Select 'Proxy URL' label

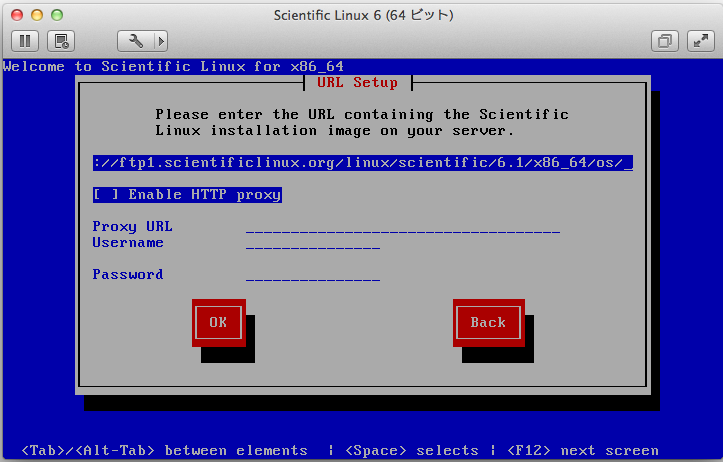click(x=132, y=226)
